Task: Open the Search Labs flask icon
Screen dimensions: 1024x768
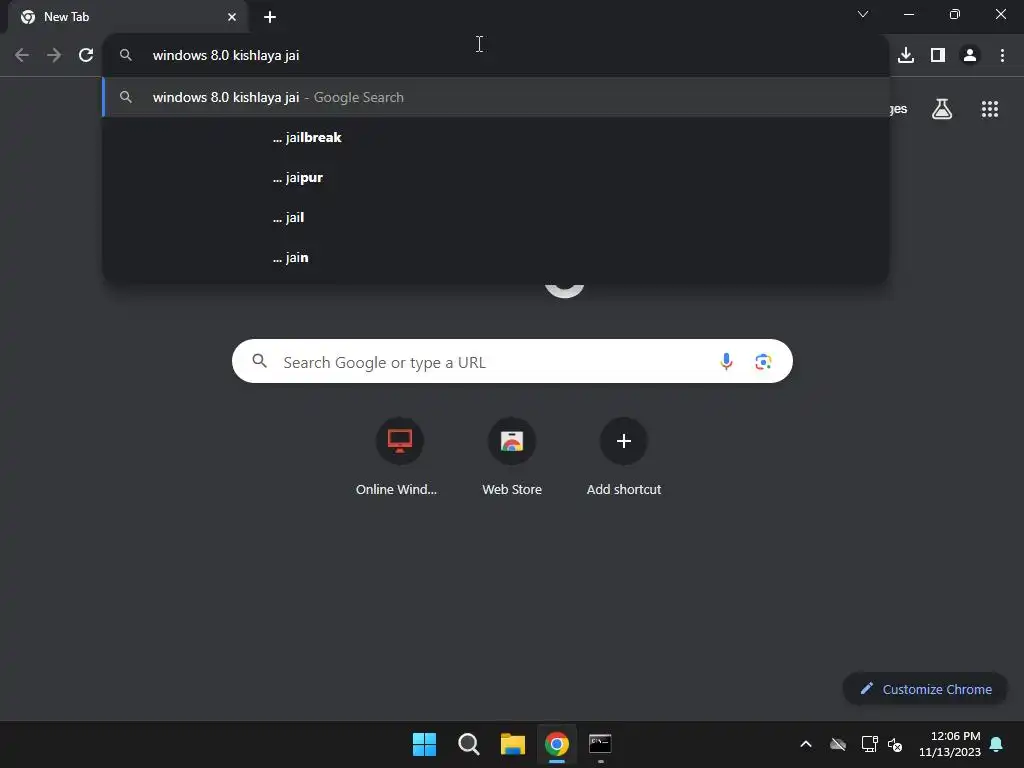Action: (942, 109)
